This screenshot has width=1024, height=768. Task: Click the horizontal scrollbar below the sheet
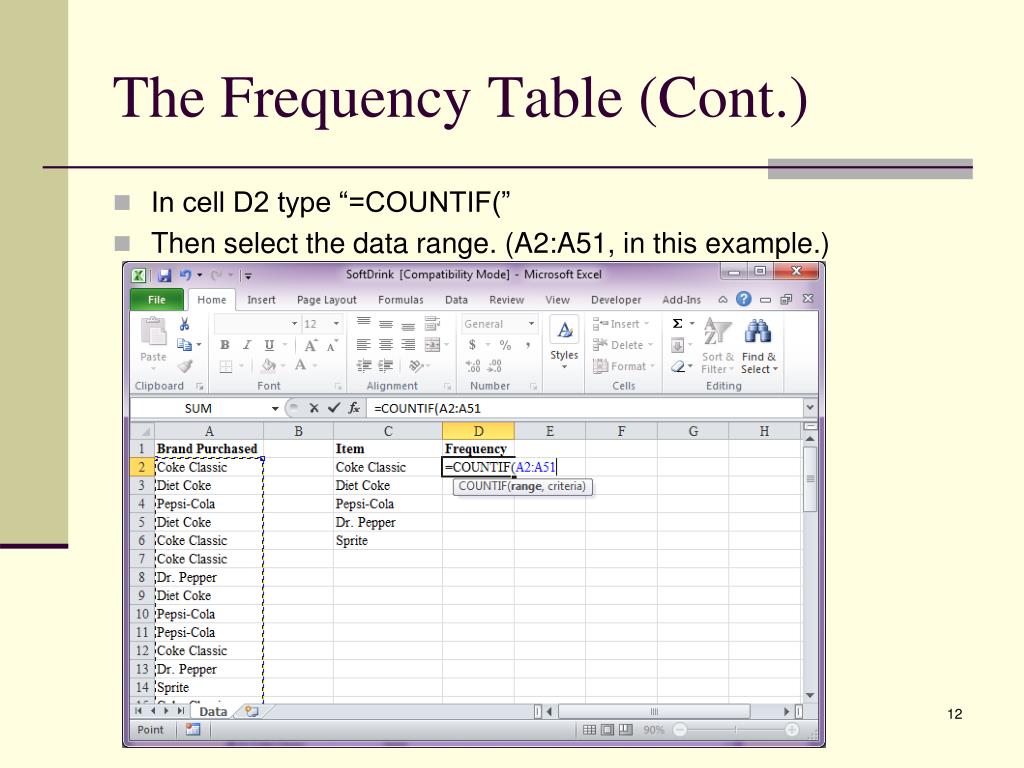tap(654, 711)
